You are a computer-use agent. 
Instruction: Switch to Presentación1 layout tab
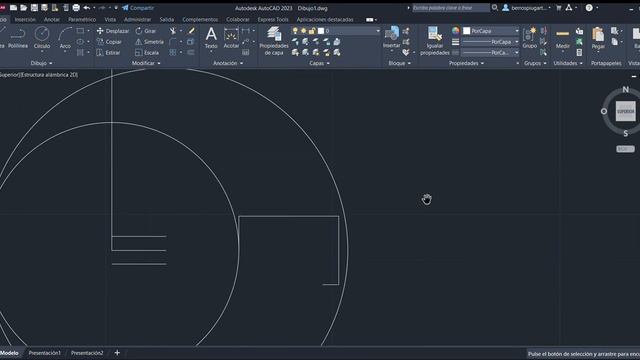pos(44,353)
